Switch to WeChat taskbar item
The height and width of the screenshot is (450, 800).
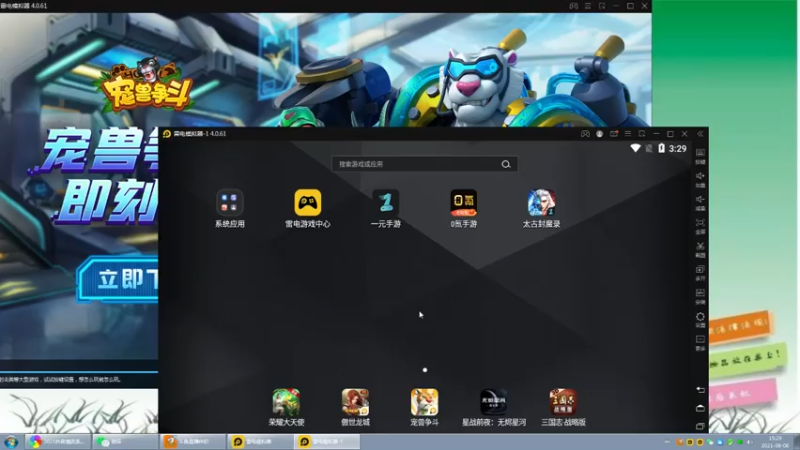pos(126,442)
